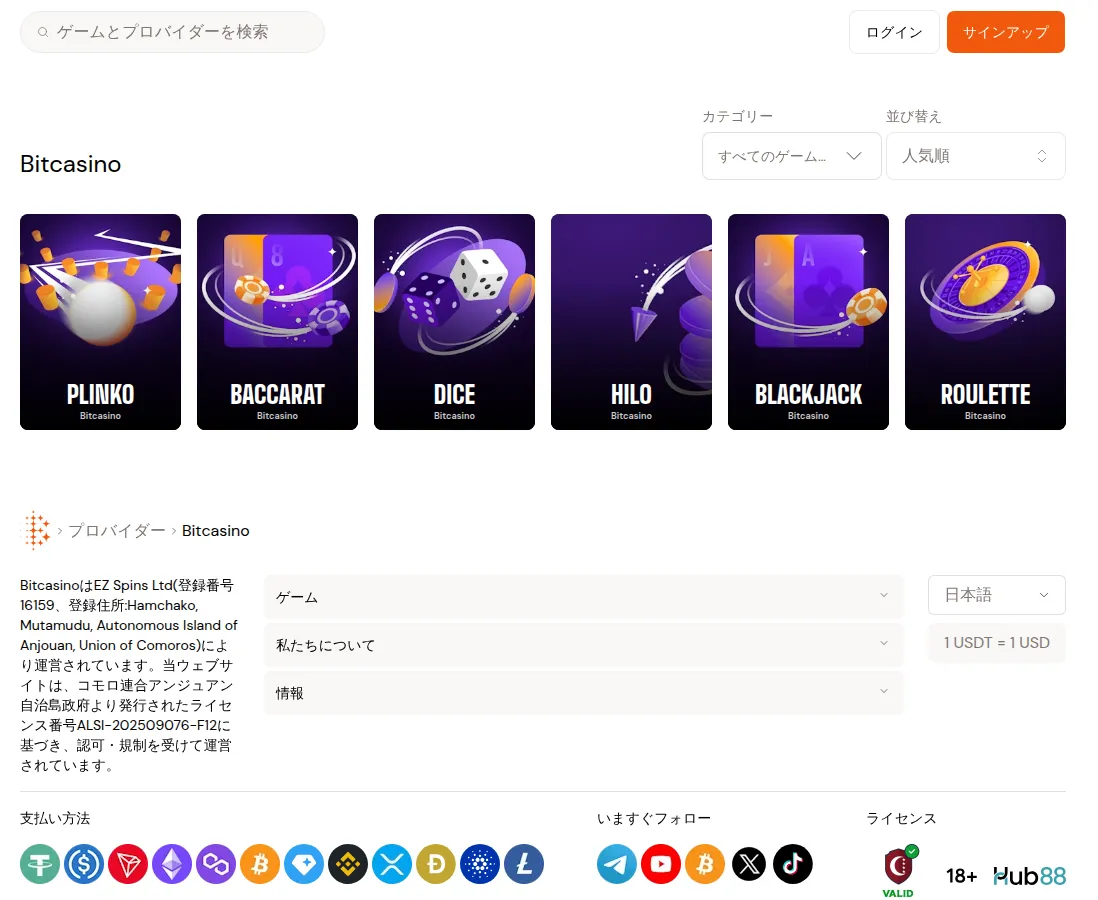Viewport: 1098px width, 900px height.
Task: Click the Bitcasino breadcrumb item
Action: tap(216, 531)
